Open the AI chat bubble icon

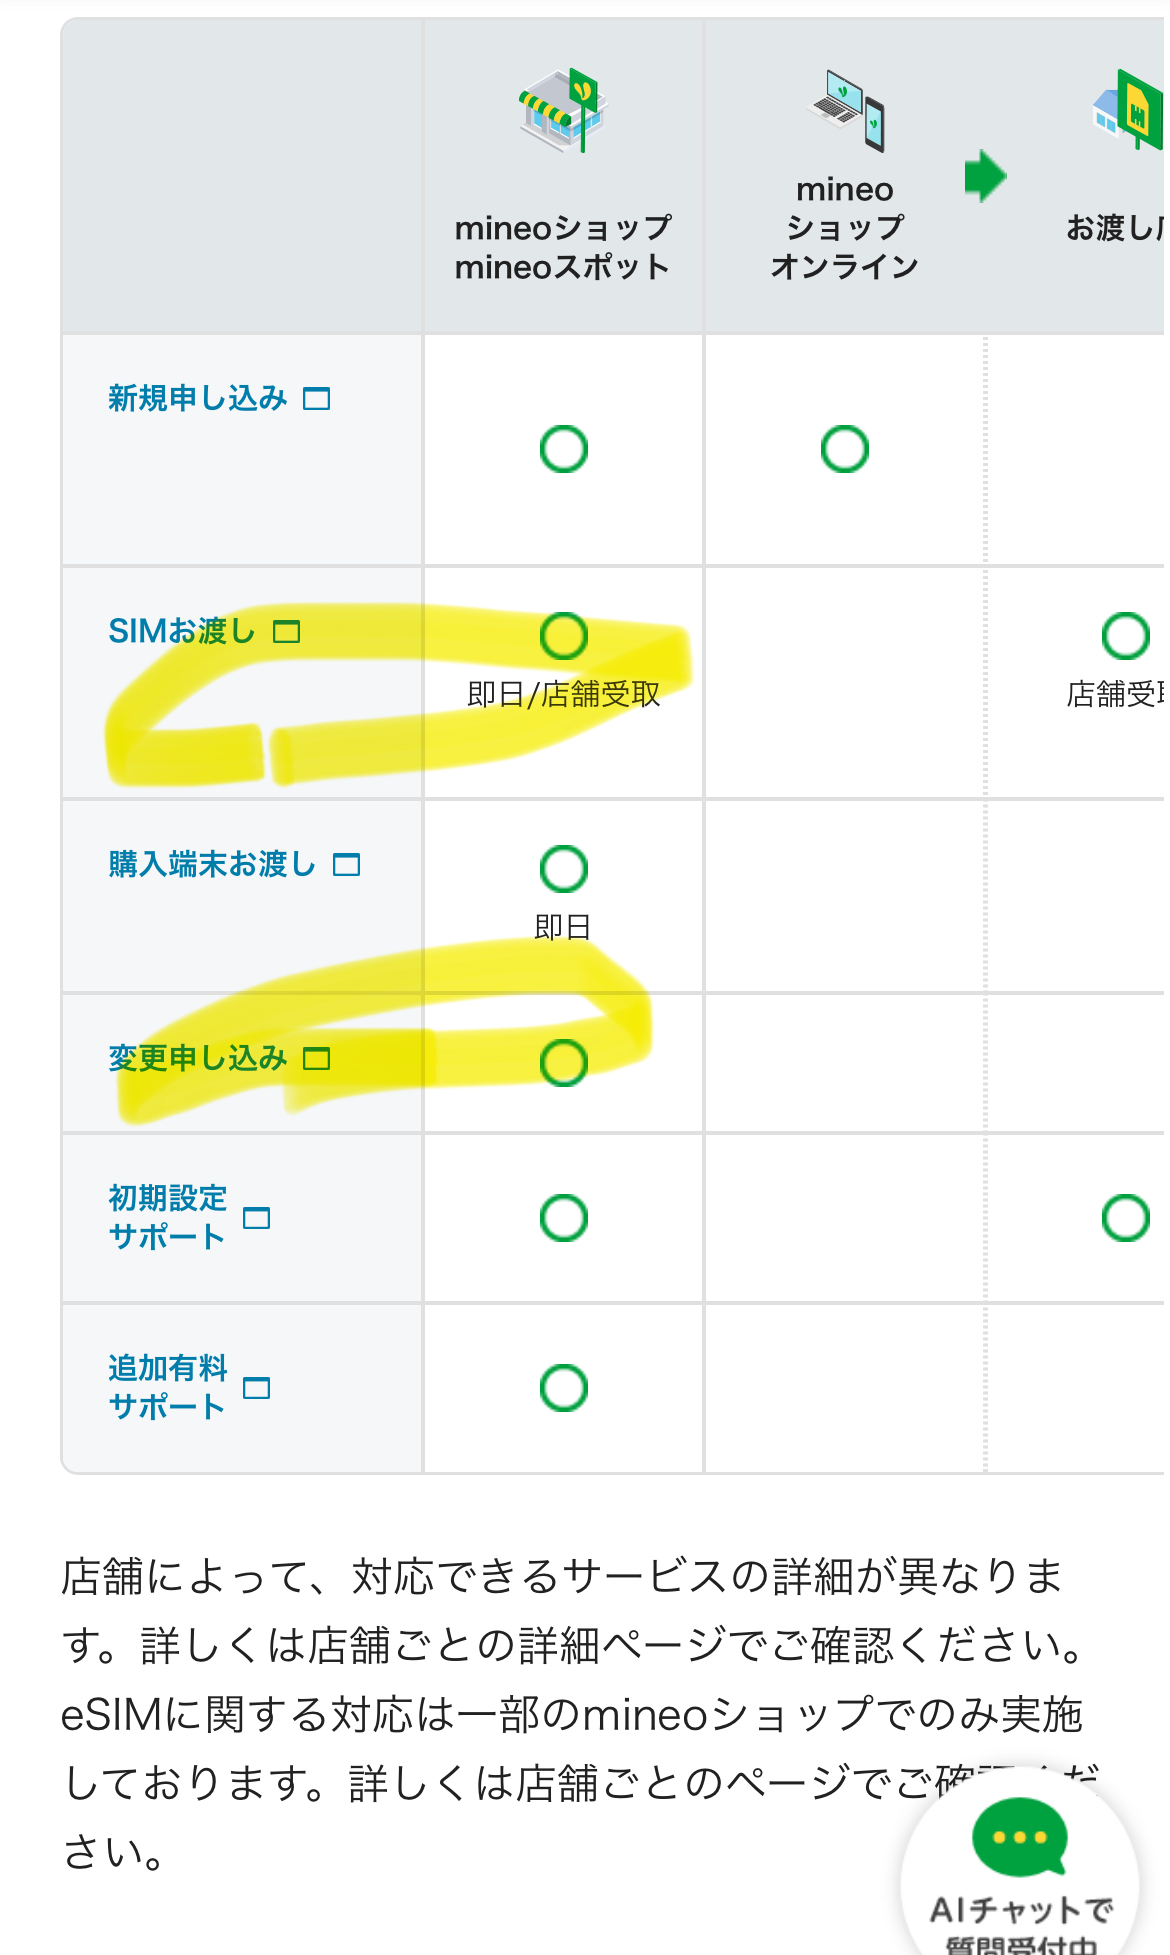click(x=1019, y=1838)
